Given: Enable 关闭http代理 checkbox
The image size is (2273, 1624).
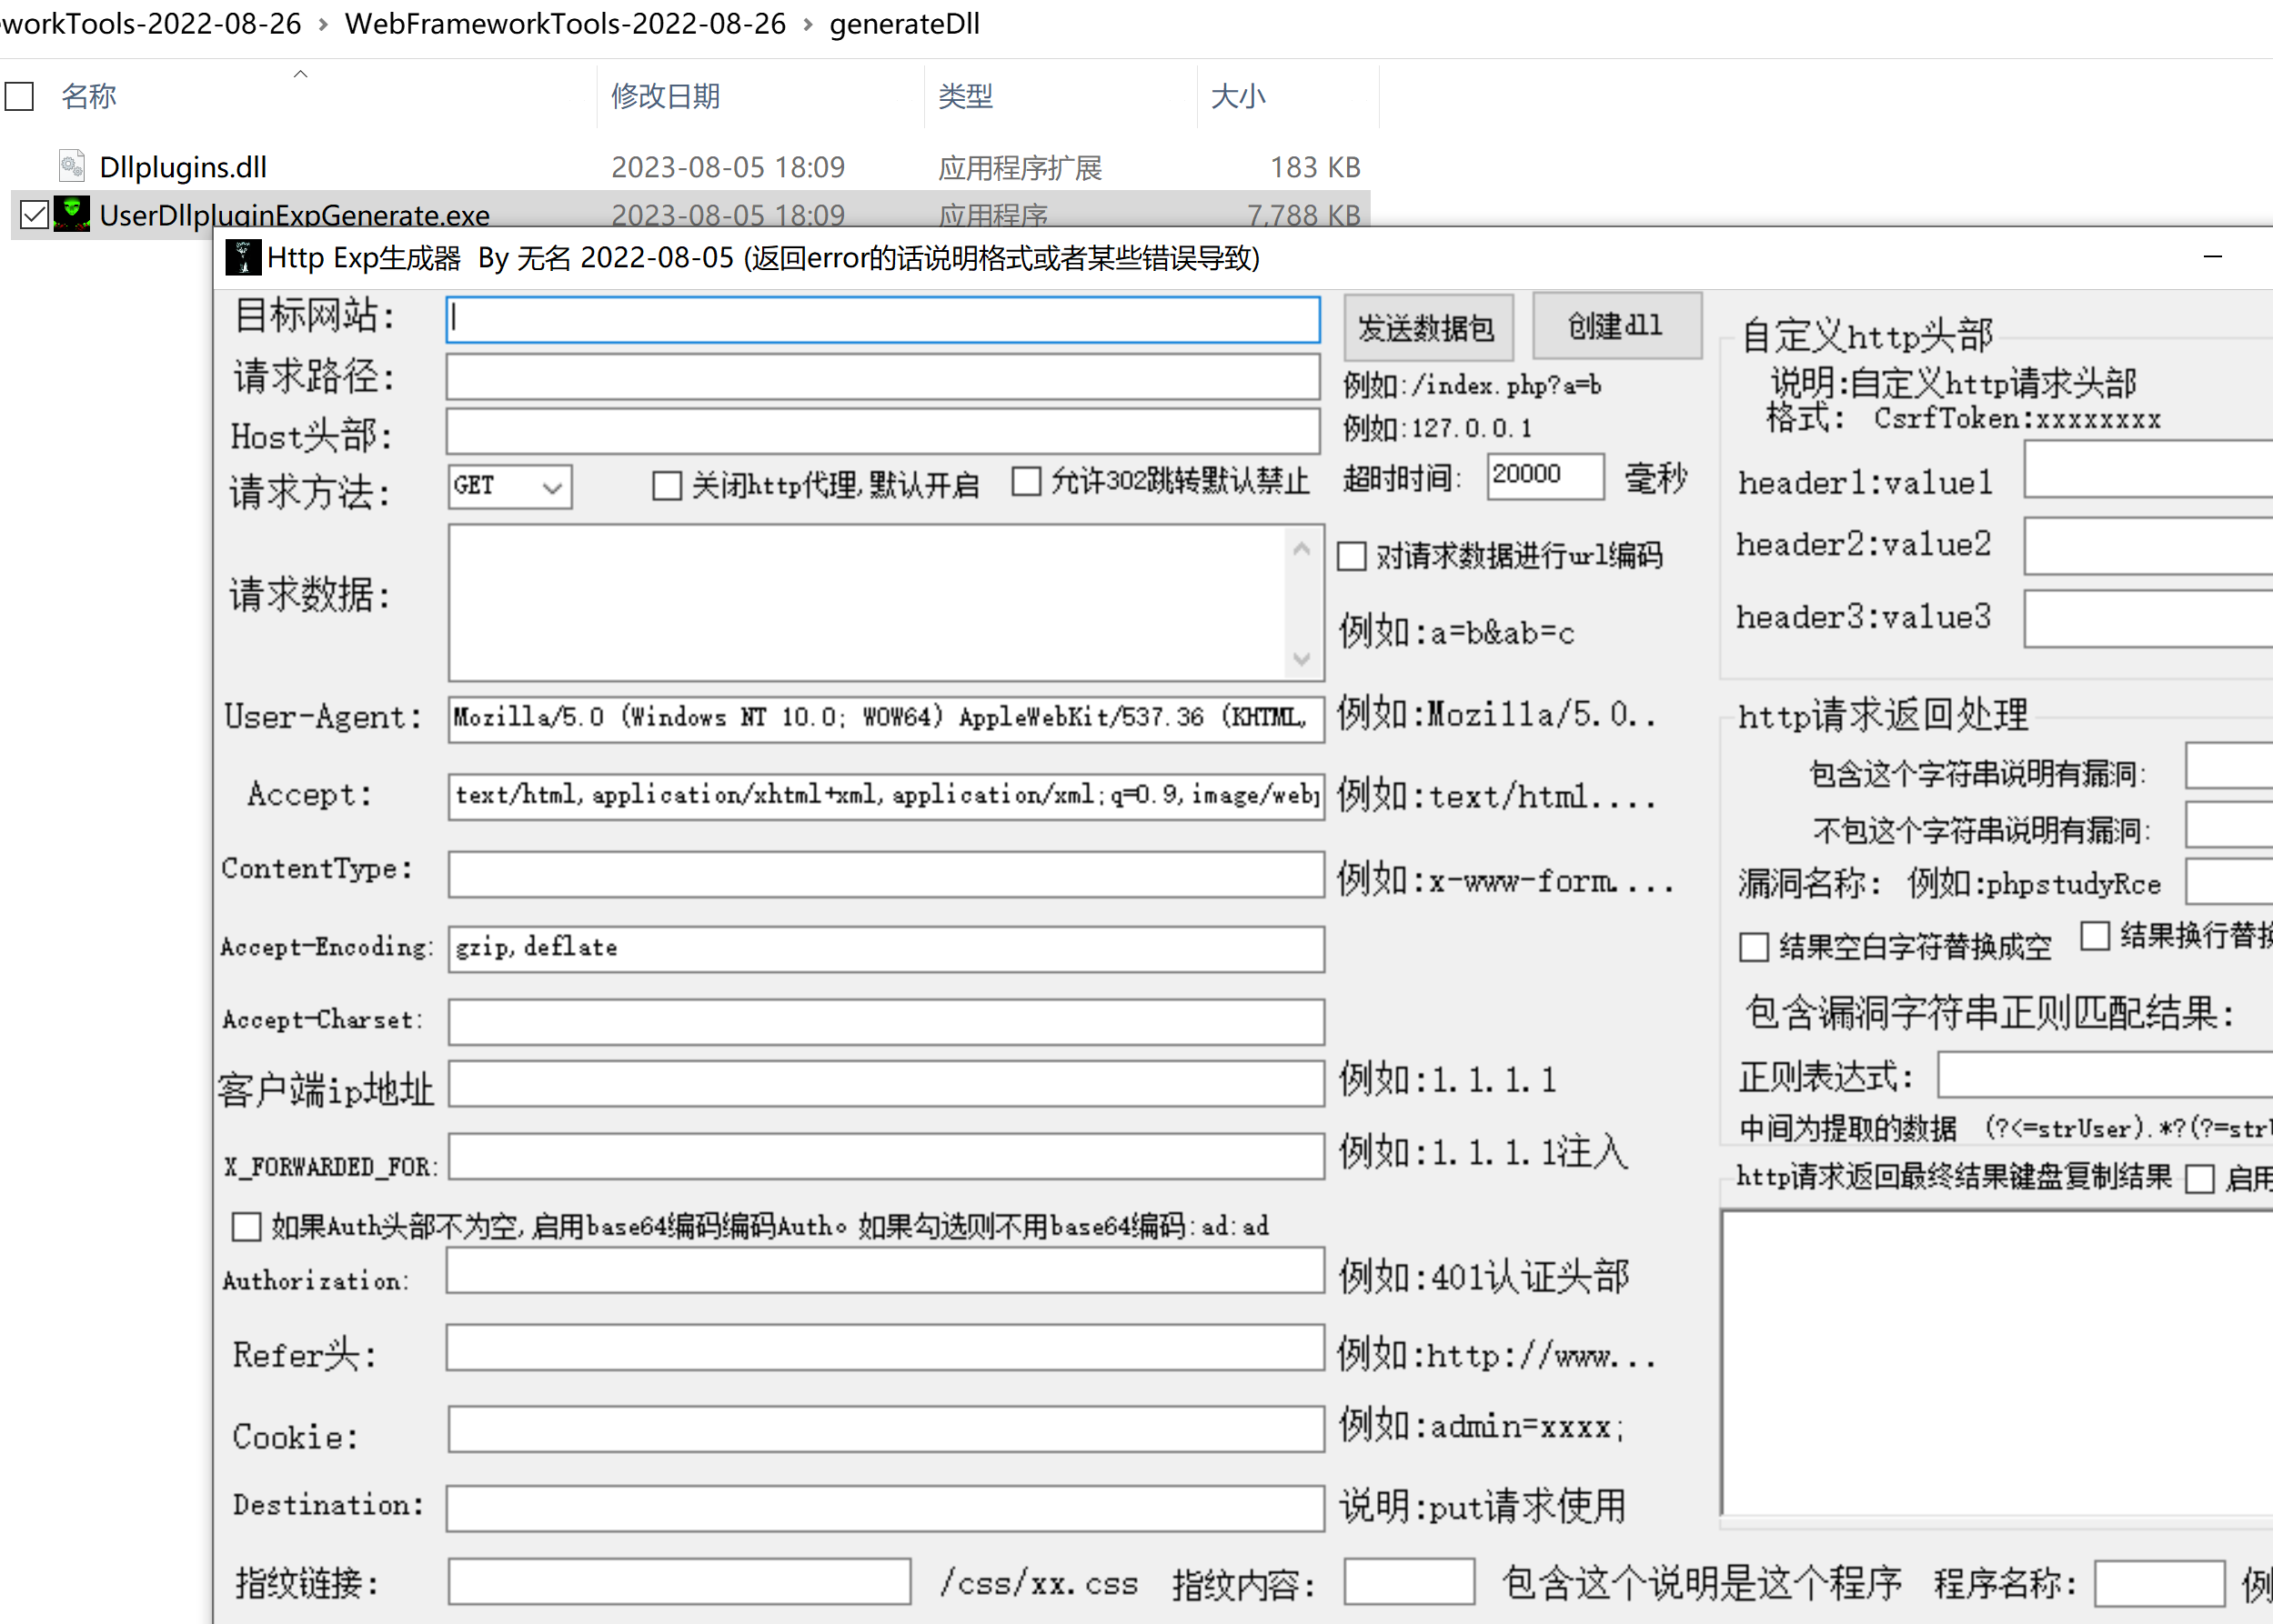Looking at the screenshot, I should tap(667, 486).
